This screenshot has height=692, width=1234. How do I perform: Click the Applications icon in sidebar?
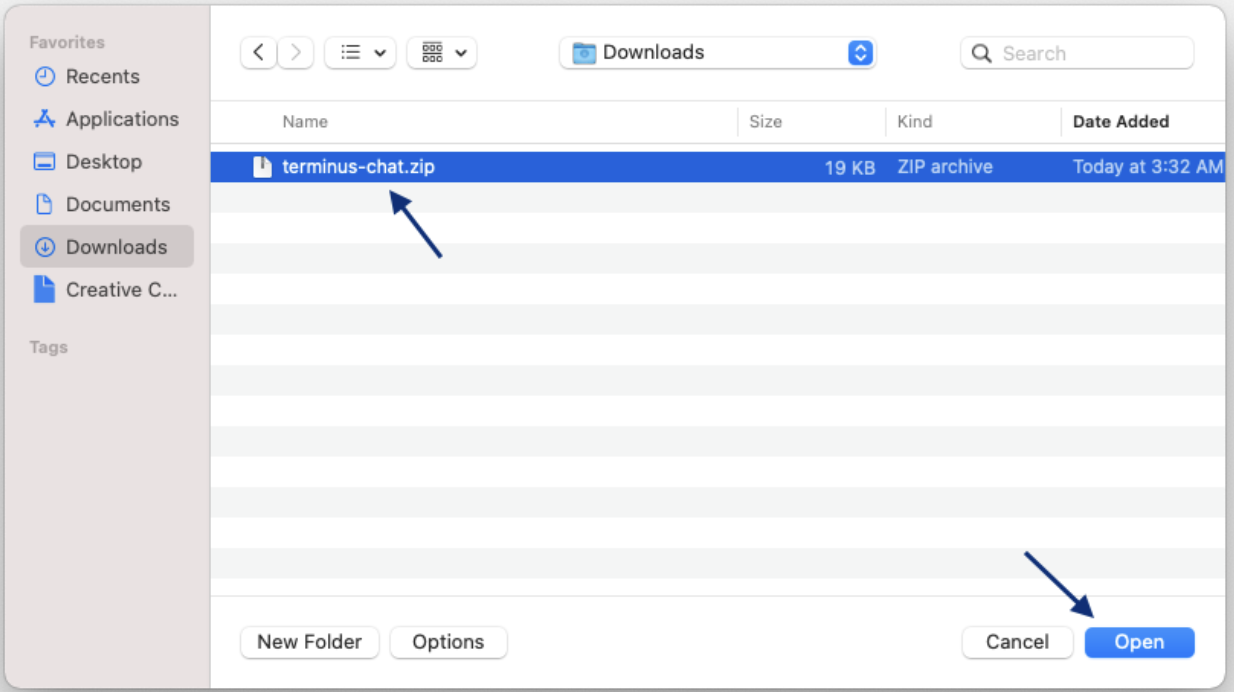[x=44, y=119]
